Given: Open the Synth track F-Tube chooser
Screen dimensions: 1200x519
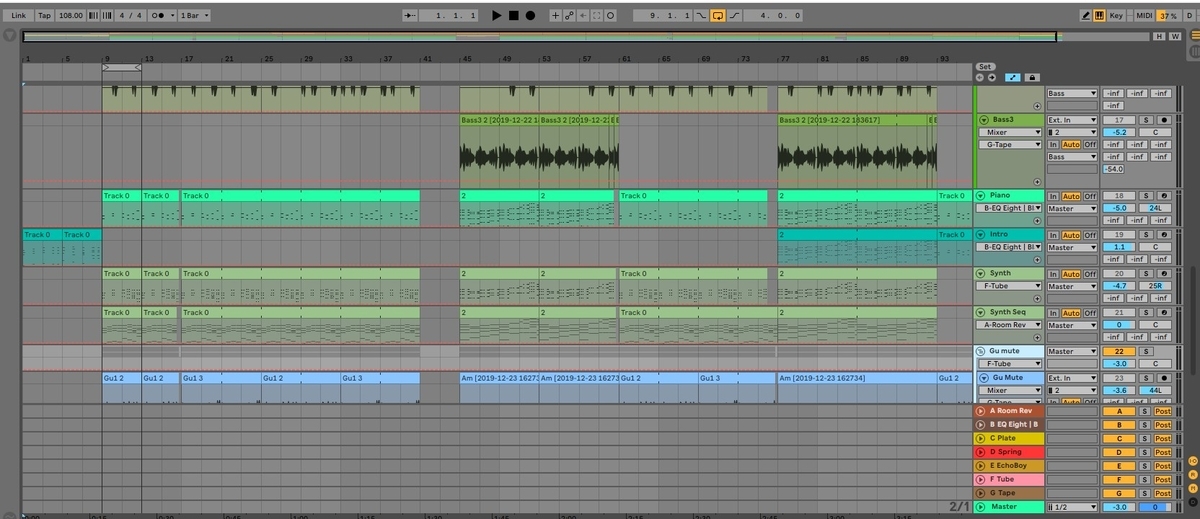Looking at the screenshot, I should point(1010,286).
